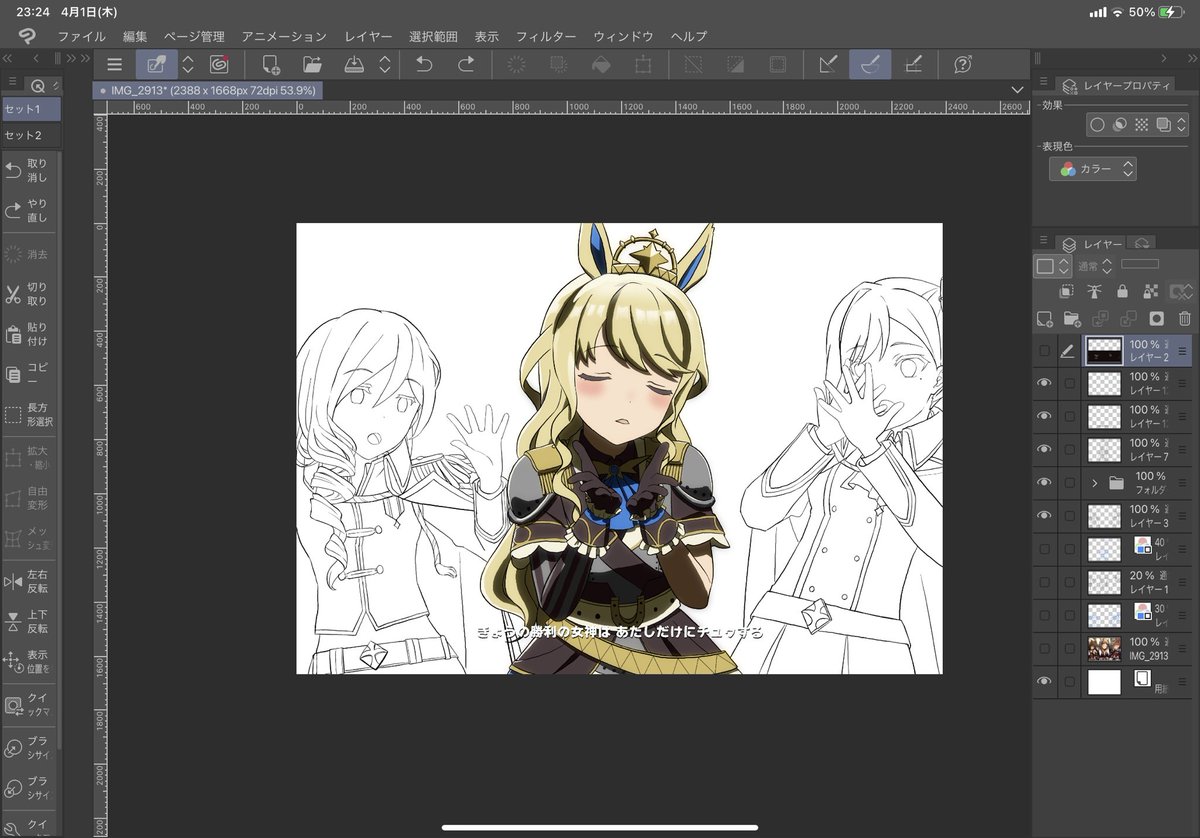Open palette color stepper in layer panel
The height and width of the screenshot is (838, 1200).
1053,267
